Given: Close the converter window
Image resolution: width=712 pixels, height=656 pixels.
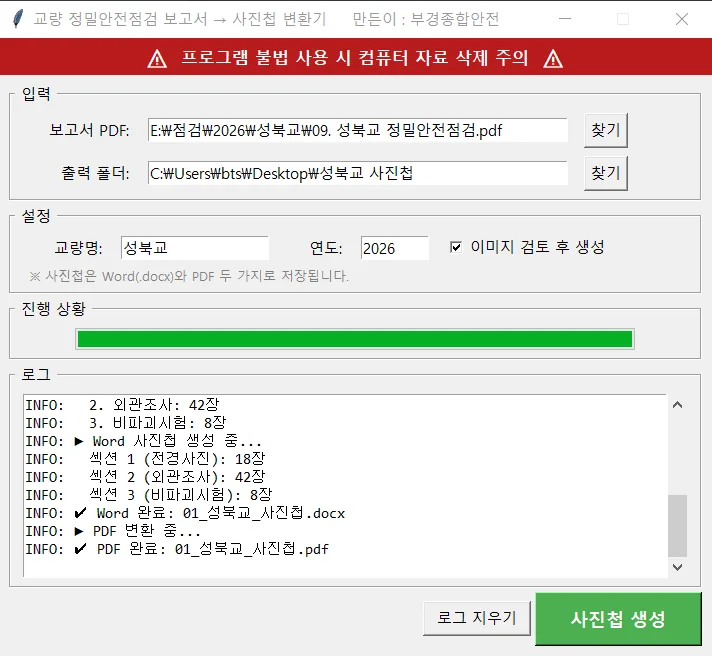Looking at the screenshot, I should click(682, 19).
